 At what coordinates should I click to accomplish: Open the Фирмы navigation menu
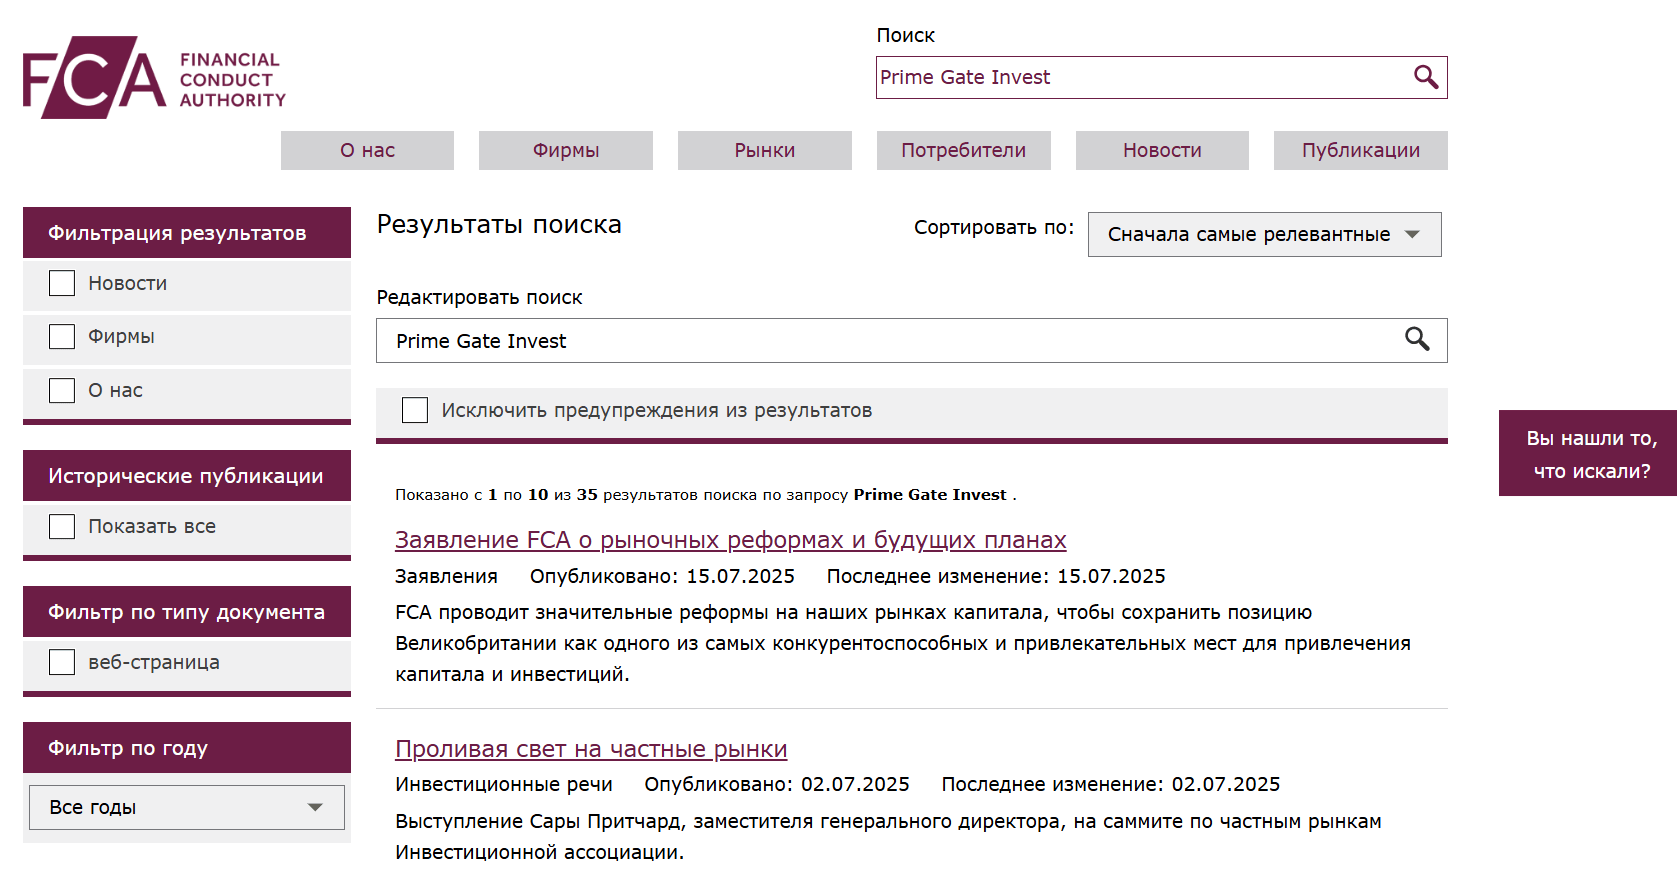(566, 150)
